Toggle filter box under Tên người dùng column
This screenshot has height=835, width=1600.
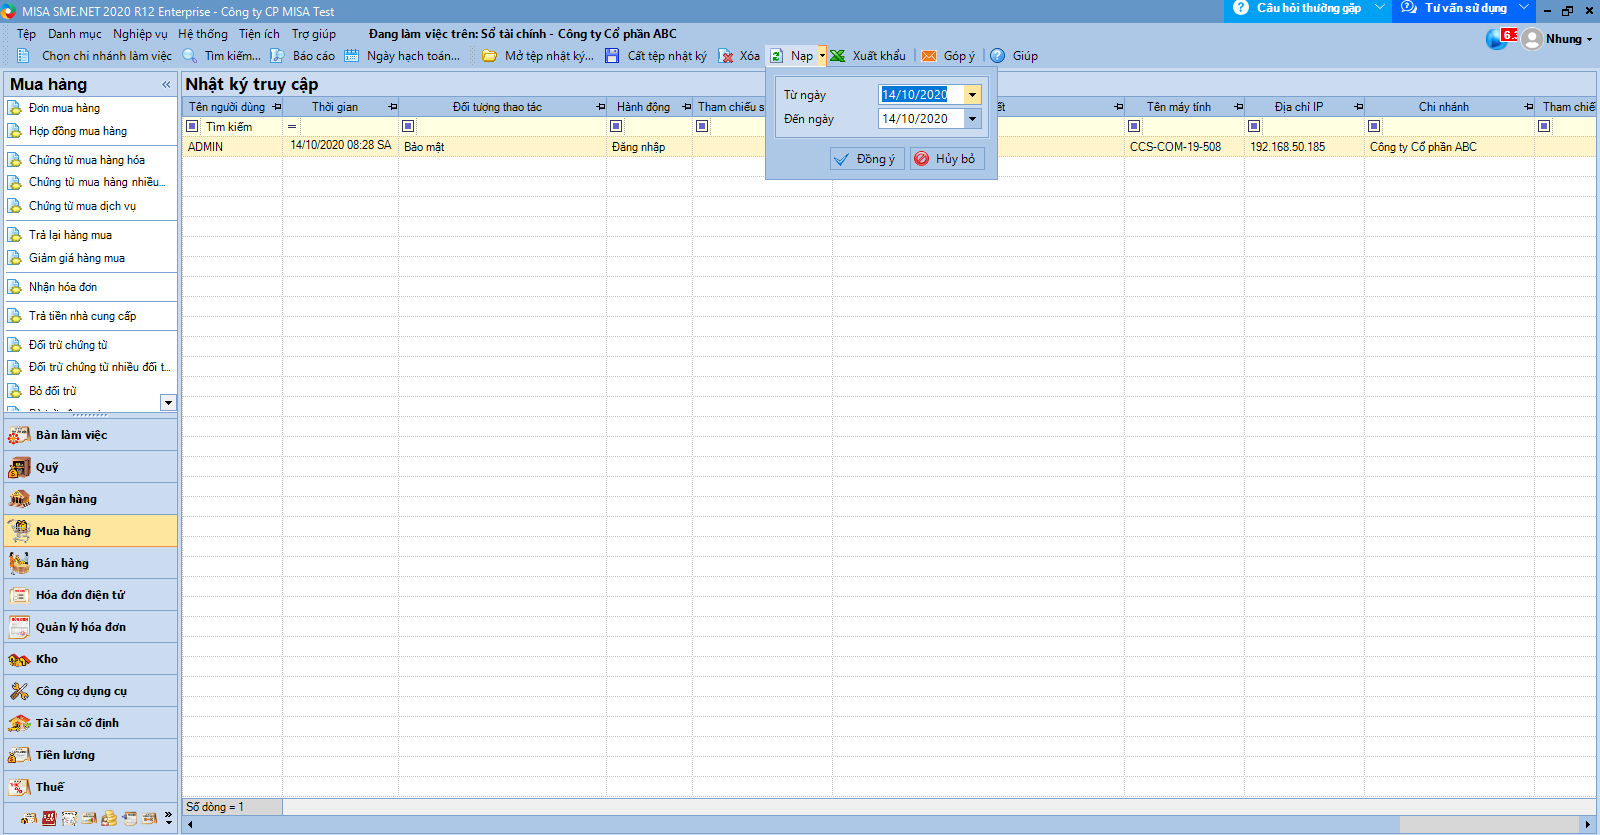click(x=192, y=127)
